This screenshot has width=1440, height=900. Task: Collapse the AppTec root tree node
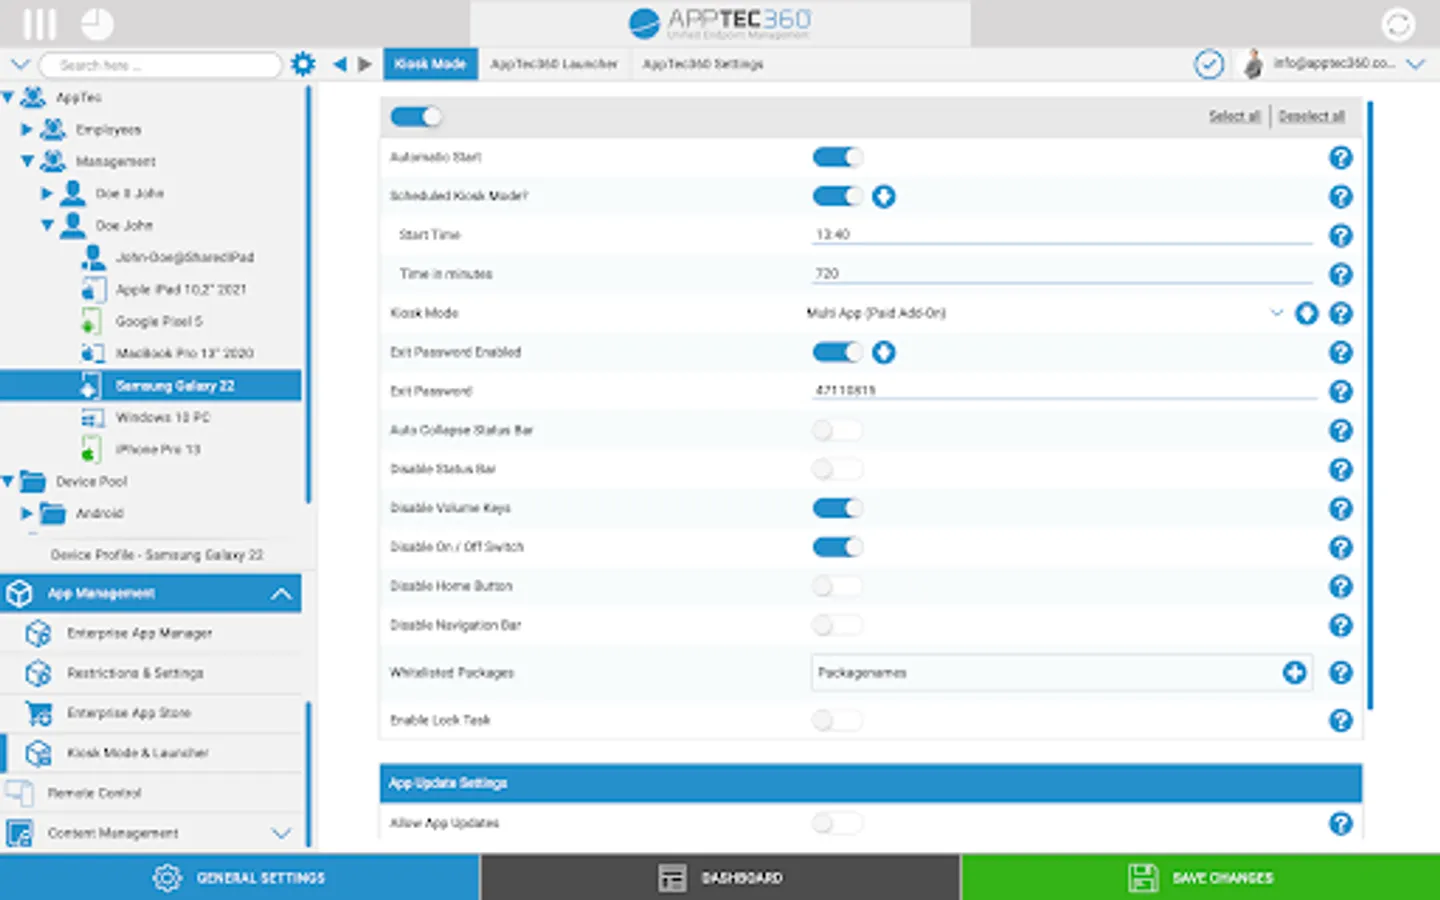click(8, 97)
